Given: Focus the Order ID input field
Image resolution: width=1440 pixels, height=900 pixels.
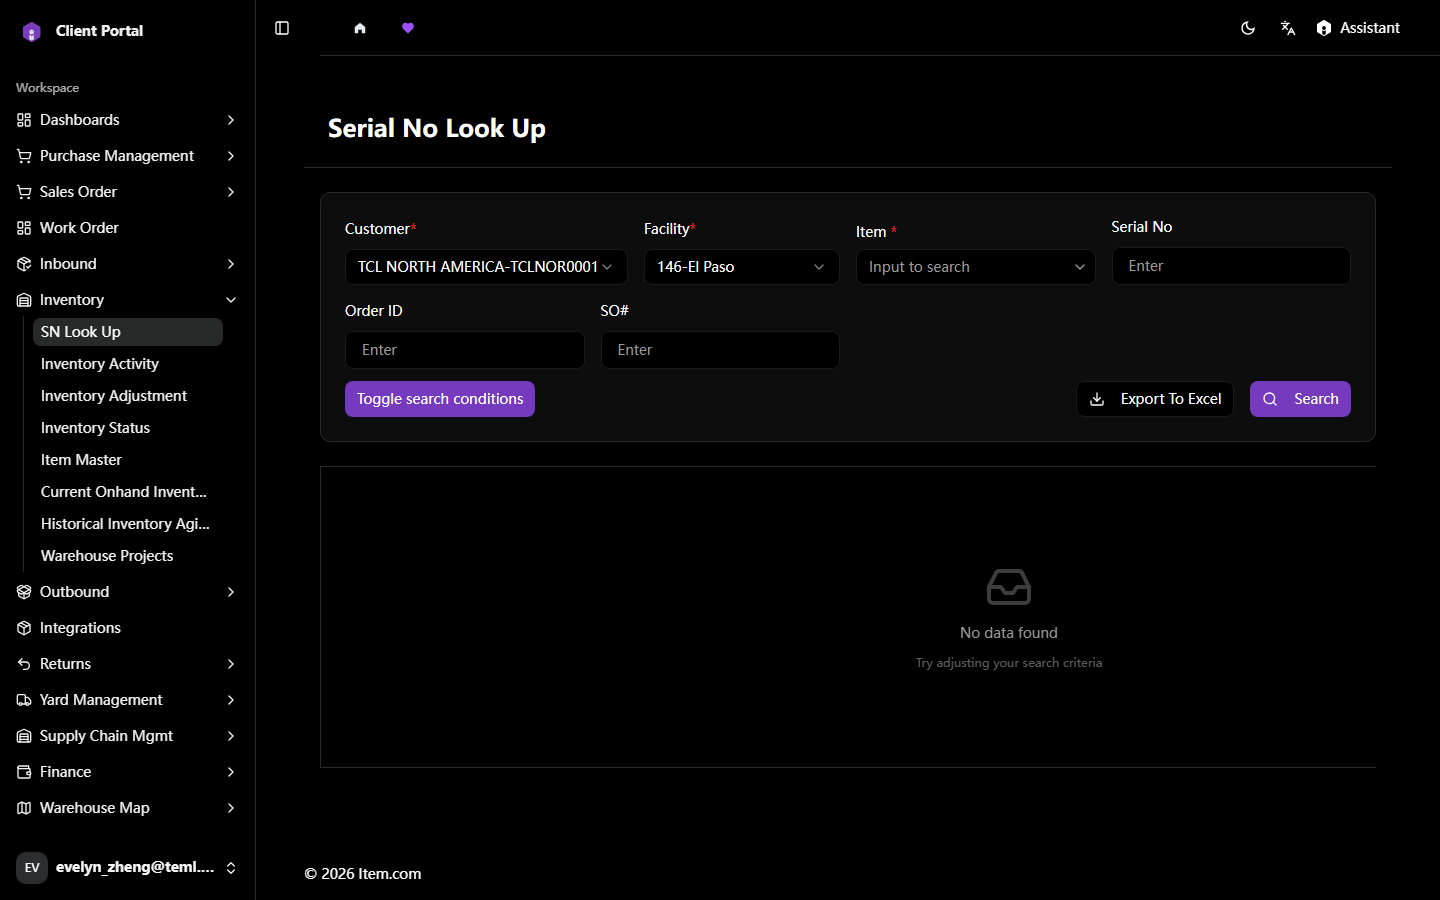Looking at the screenshot, I should coord(465,350).
